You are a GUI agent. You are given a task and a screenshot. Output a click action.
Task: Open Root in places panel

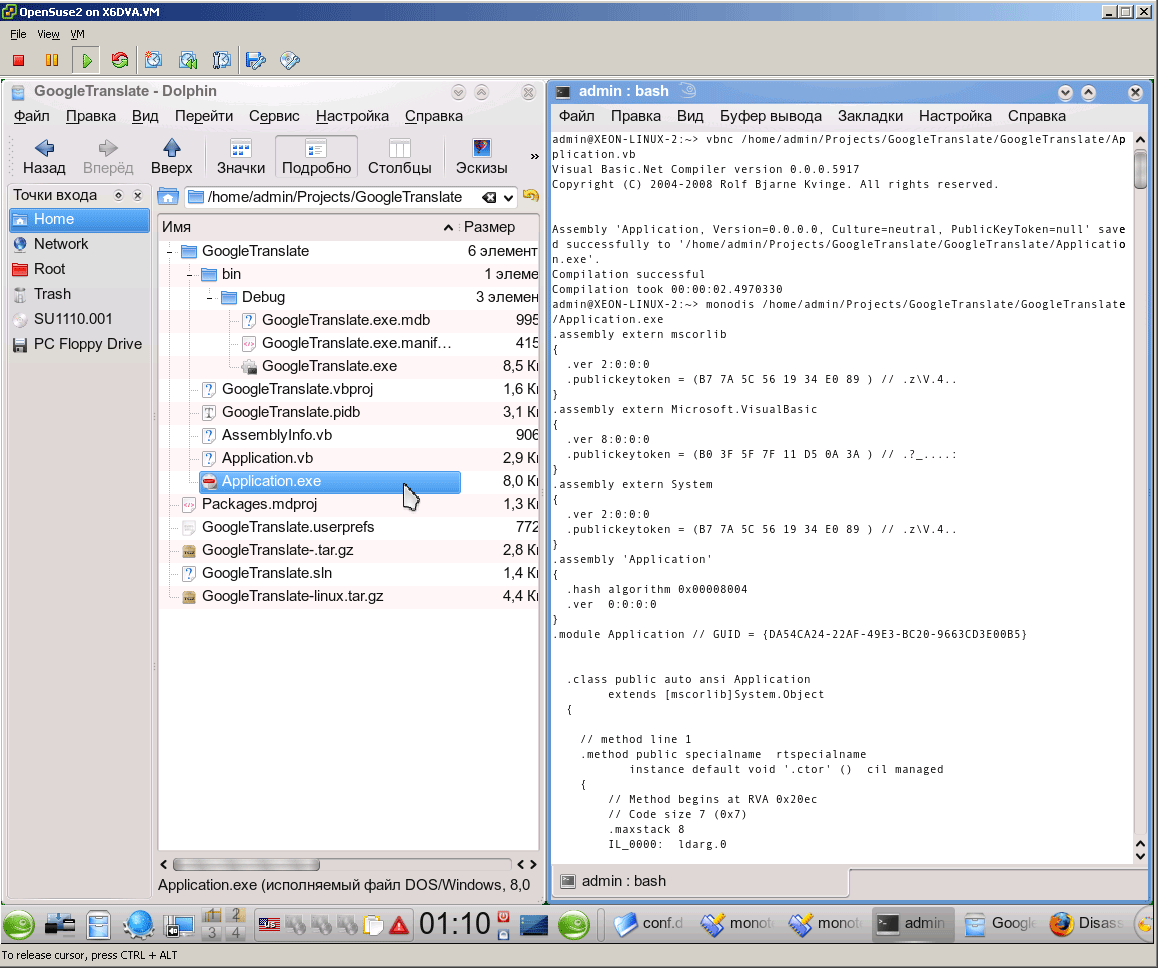click(x=80, y=270)
